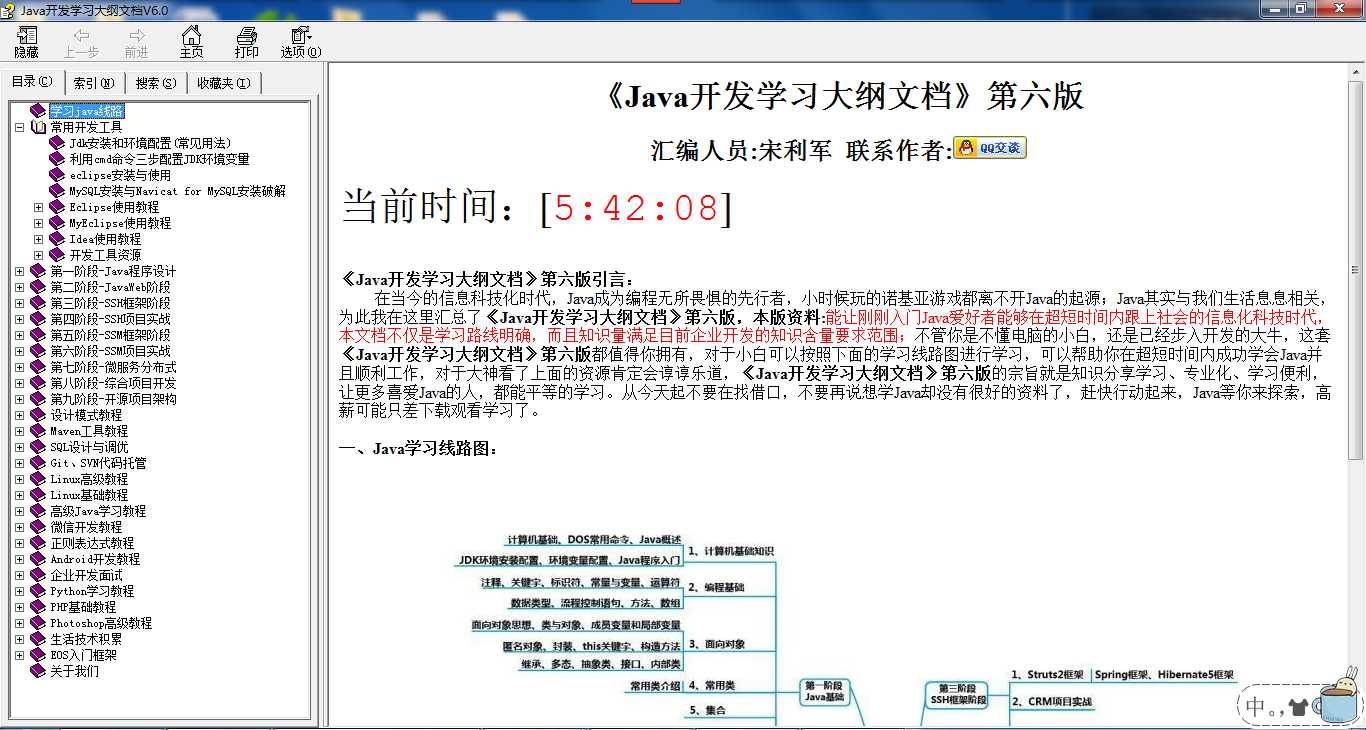Image resolution: width=1366 pixels, height=730 pixels.
Task: Click book icon beside 高级Java学习教程
Action: coord(38,511)
